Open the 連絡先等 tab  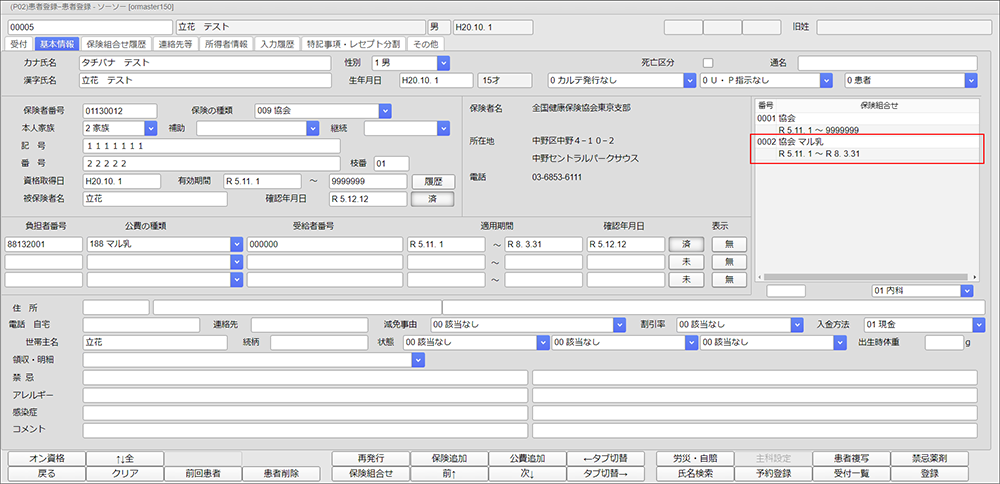pos(175,44)
